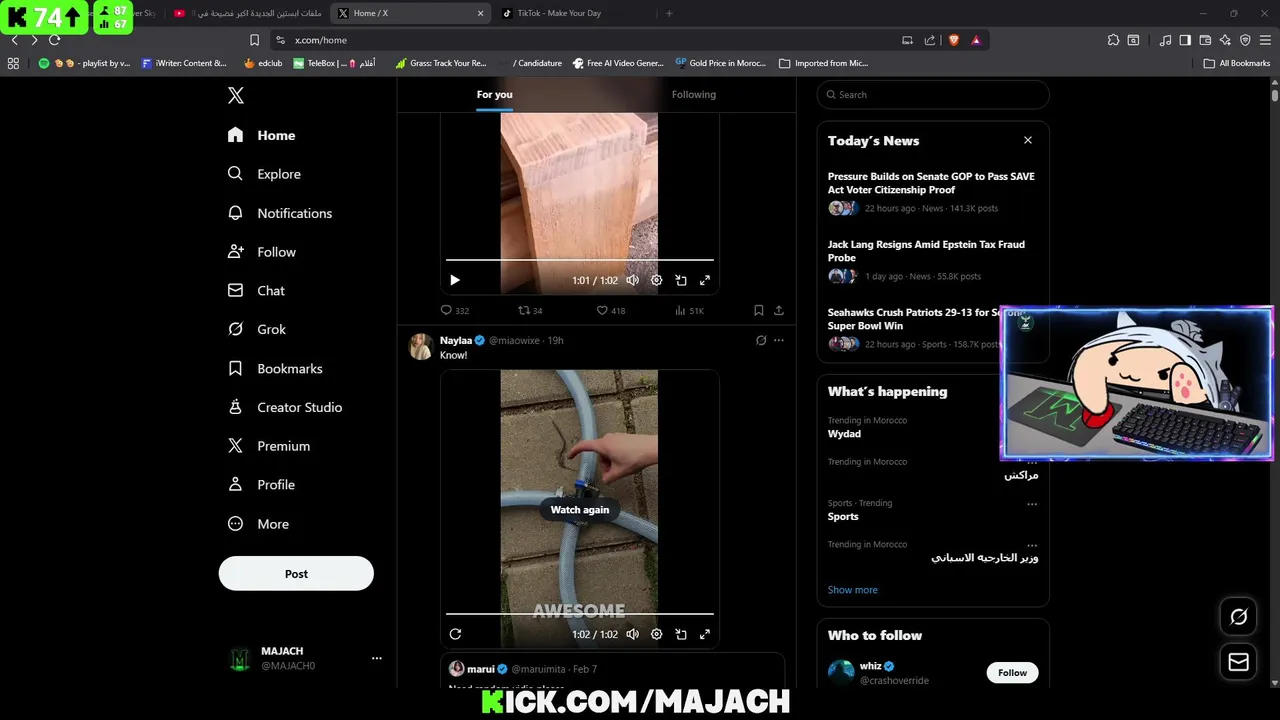This screenshot has width=1280, height=720.
Task: Click the X logo in the sidebar
Action: [236, 95]
